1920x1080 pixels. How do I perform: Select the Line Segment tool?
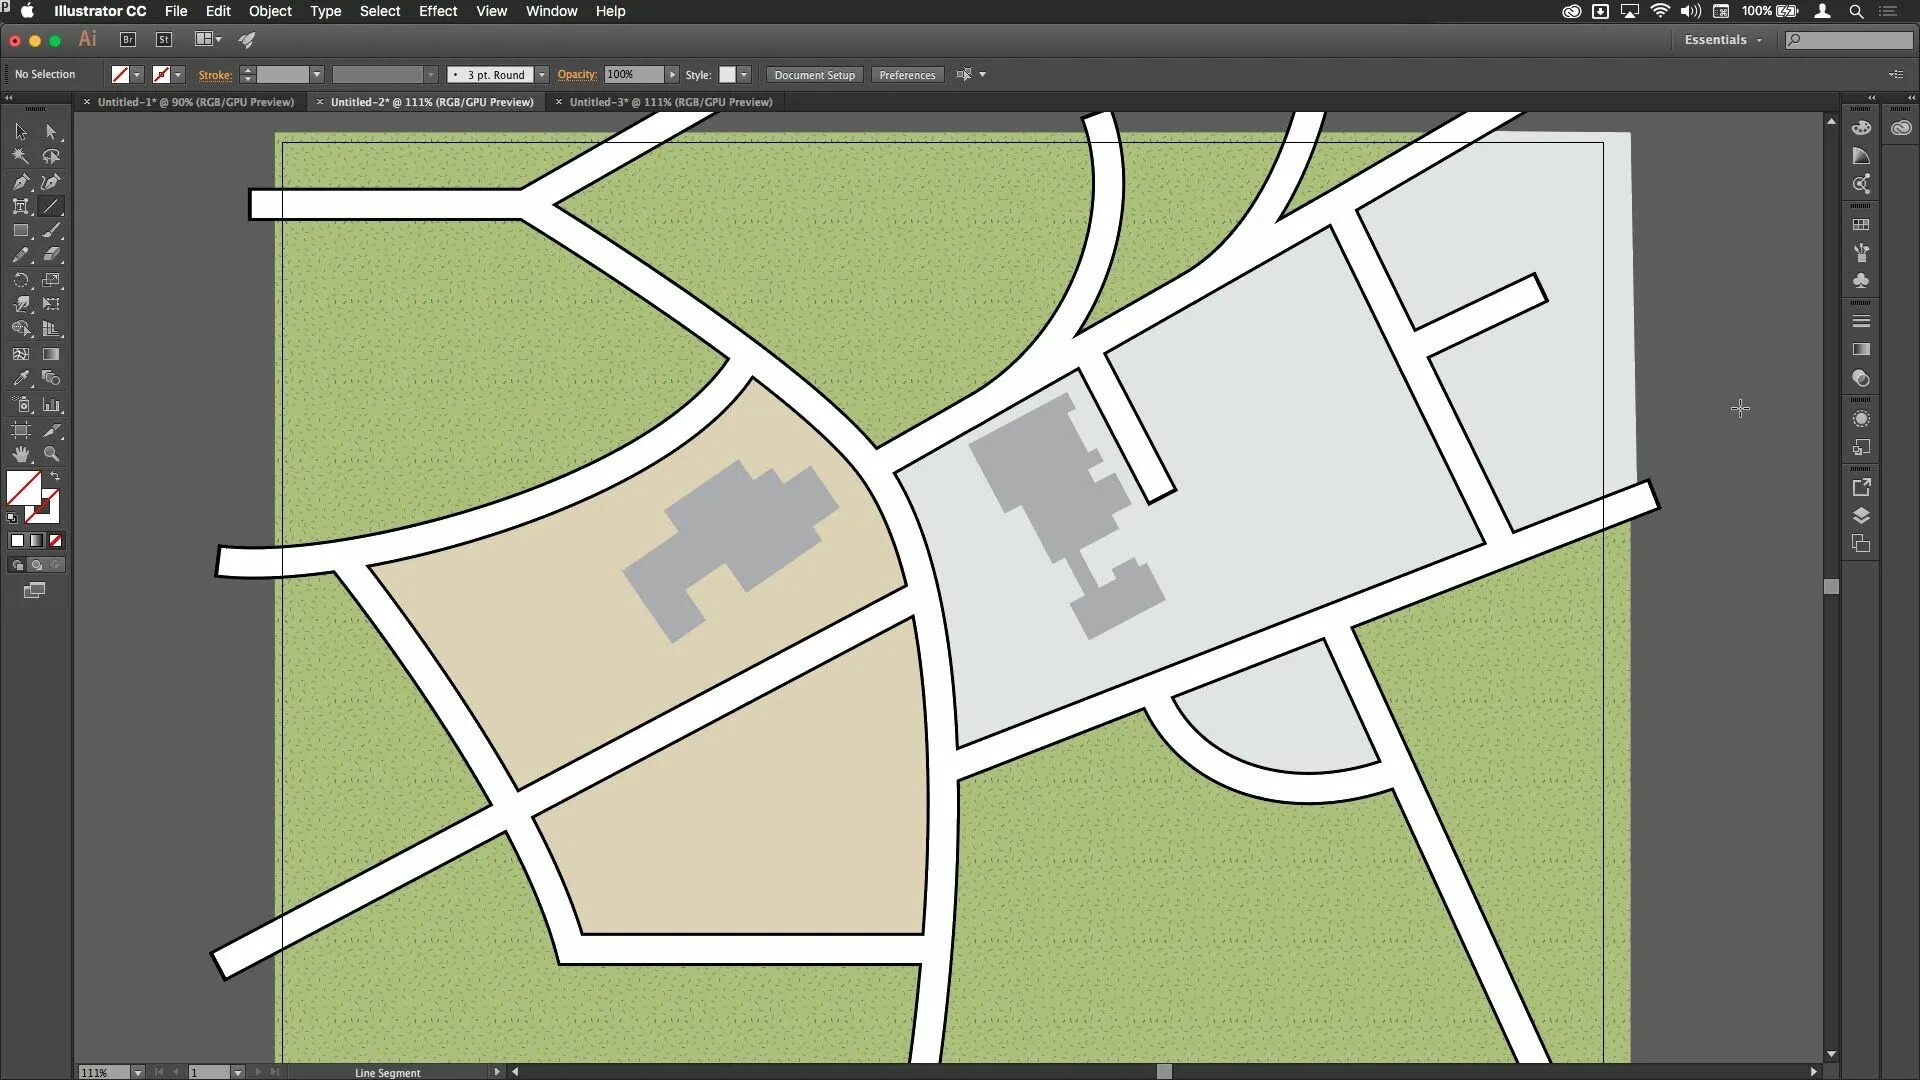[x=53, y=206]
